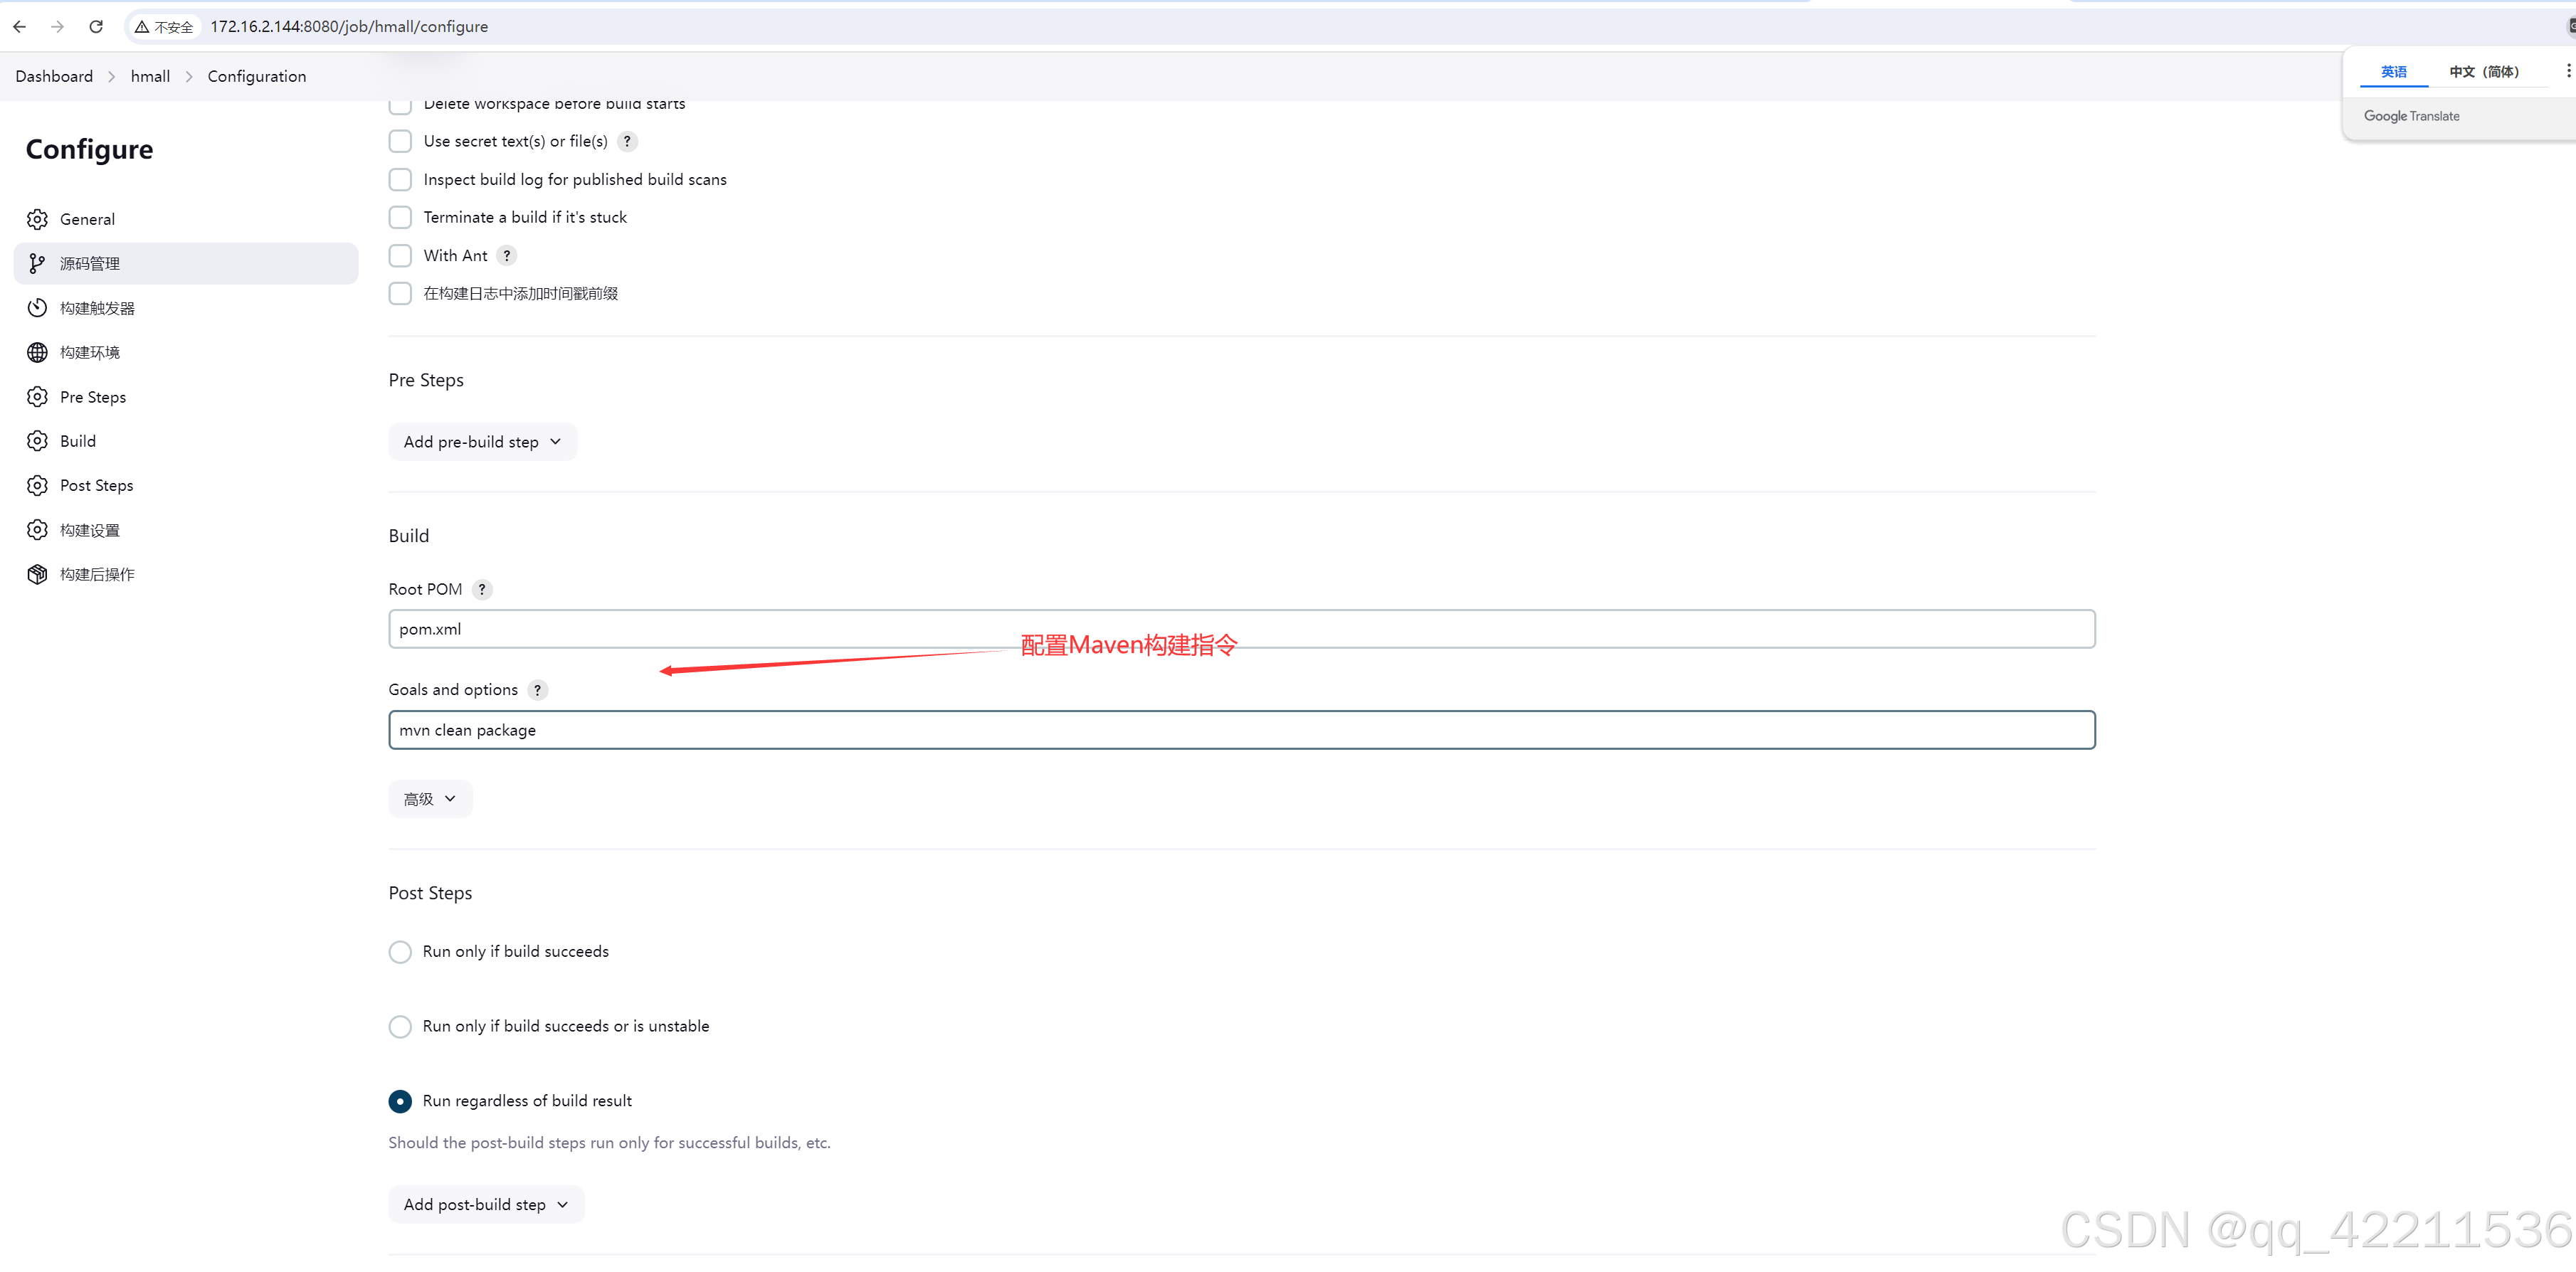Viewport: 2576px width, 1272px height.
Task: Click the 构建设置 icon in sidebar
Action: pyautogui.click(x=38, y=529)
